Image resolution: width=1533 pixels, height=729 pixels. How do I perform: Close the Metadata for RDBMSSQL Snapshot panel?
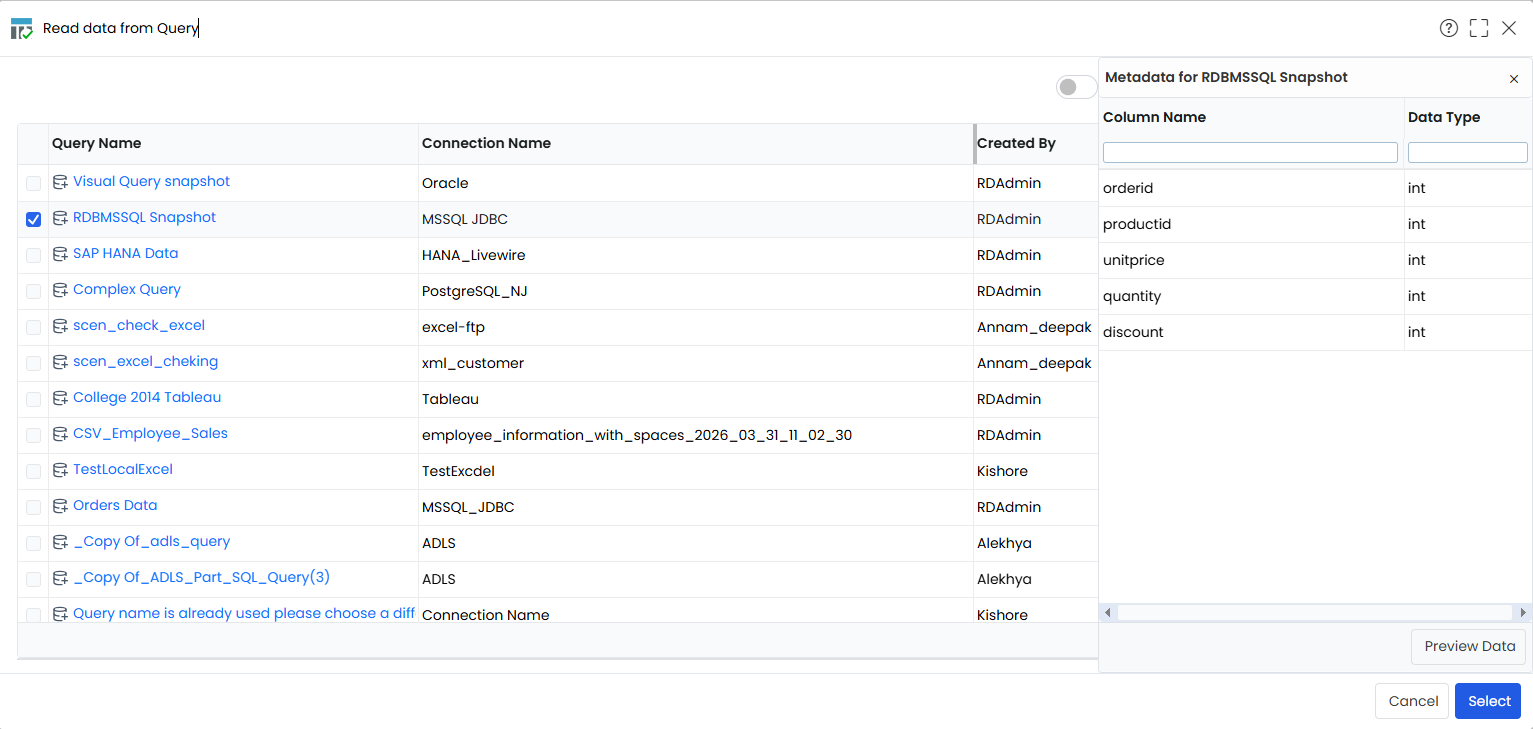[x=1514, y=78]
